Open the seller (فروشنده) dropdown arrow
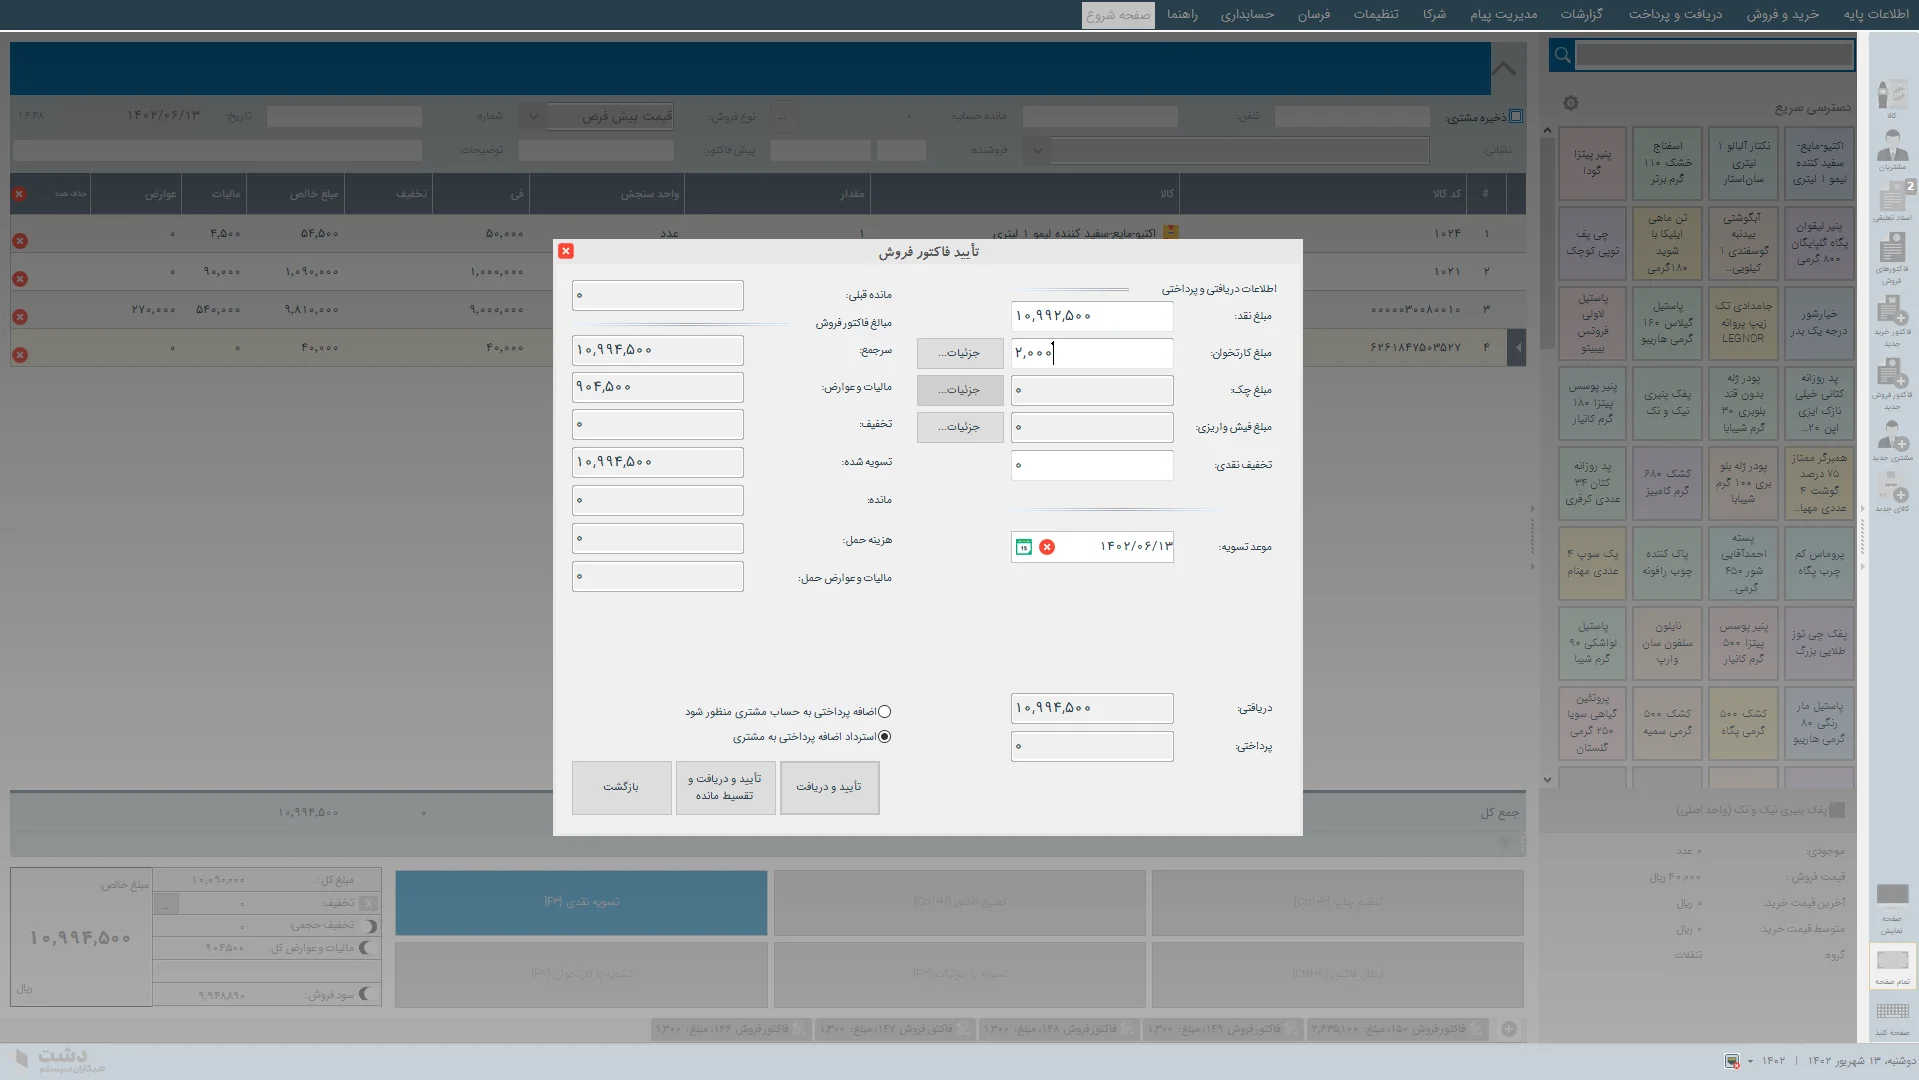Screen dimensions: 1919x1080 coord(1037,151)
